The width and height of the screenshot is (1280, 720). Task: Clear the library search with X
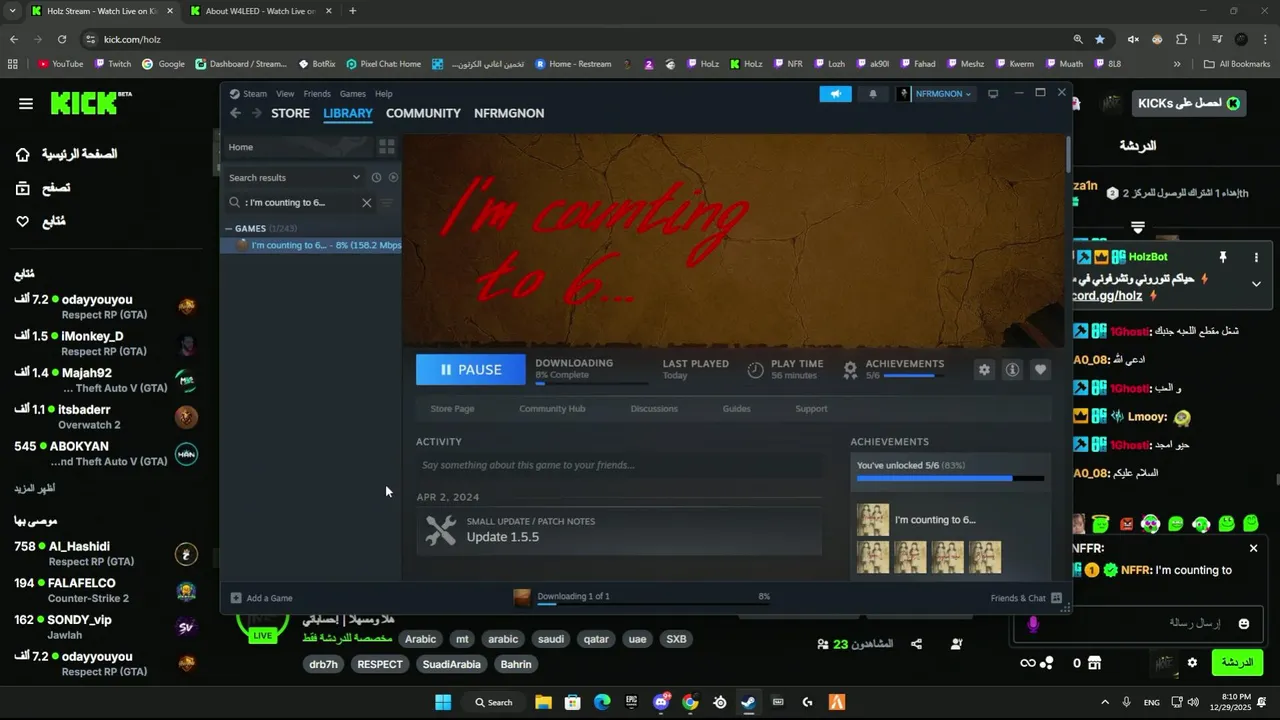366,202
